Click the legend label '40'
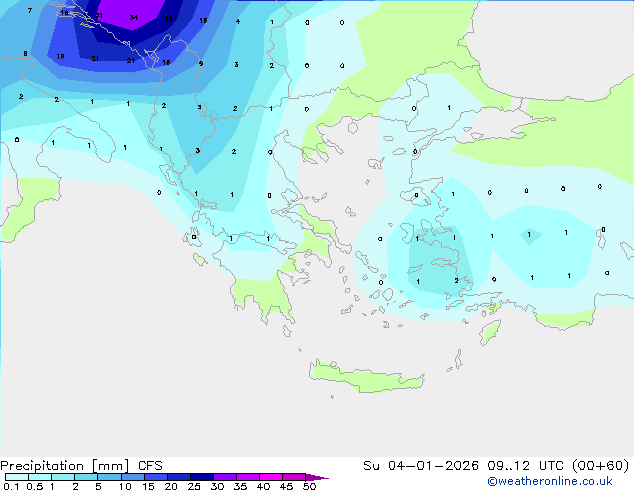 263,486
